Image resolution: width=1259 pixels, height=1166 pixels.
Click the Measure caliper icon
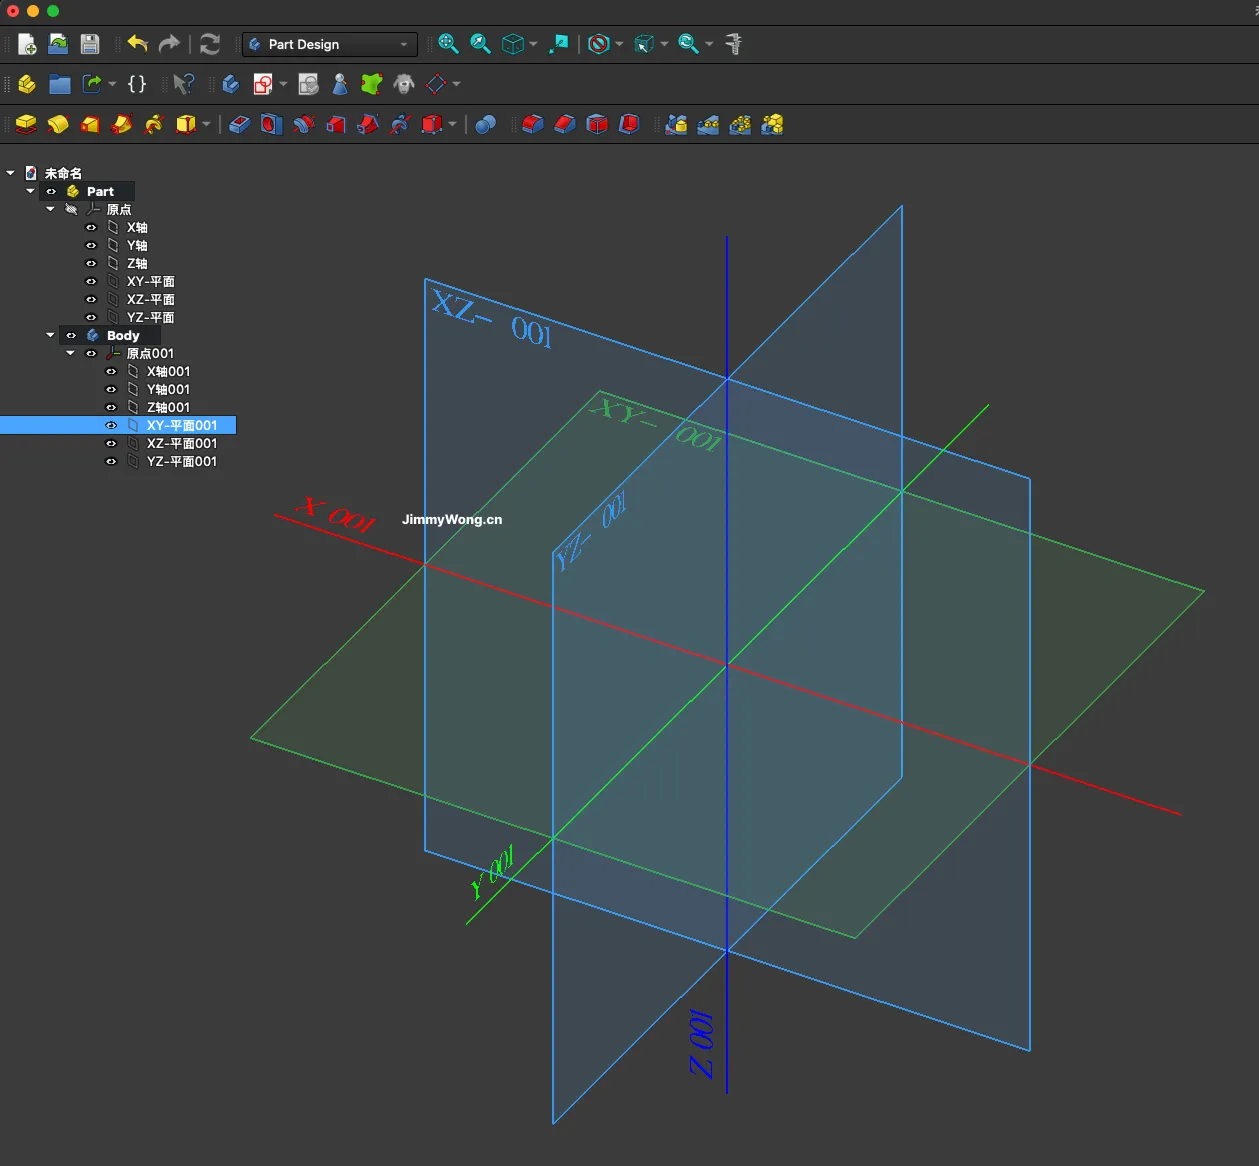734,44
